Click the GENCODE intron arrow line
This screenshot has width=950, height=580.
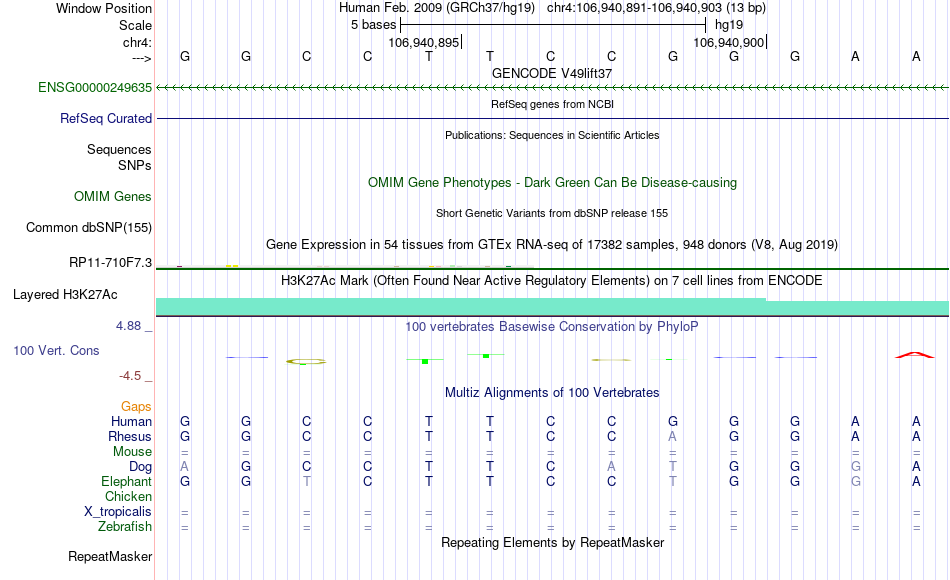(x=552, y=88)
